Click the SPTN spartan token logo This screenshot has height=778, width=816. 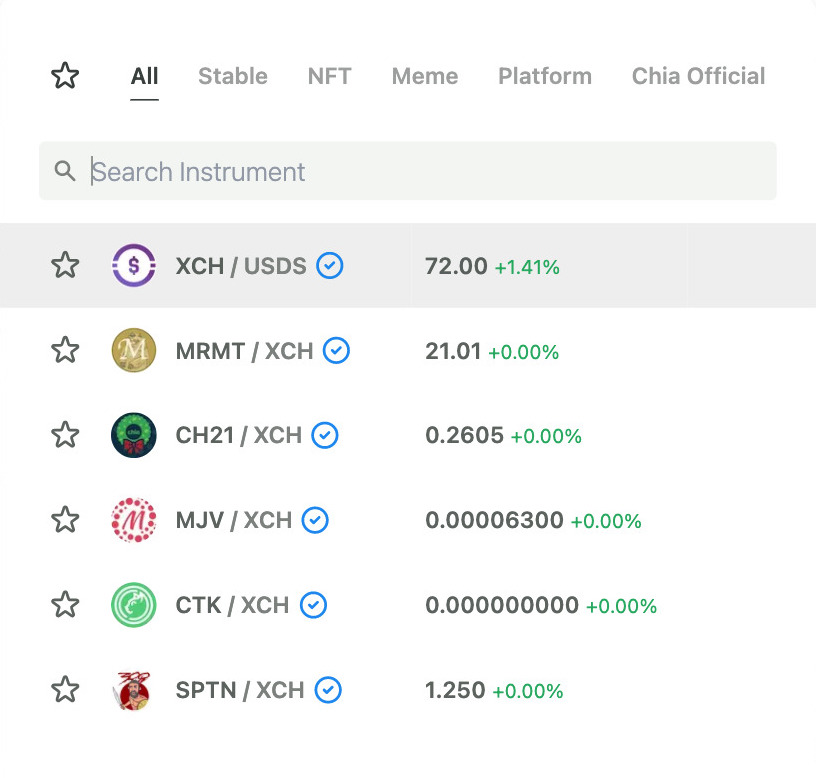(x=132, y=690)
